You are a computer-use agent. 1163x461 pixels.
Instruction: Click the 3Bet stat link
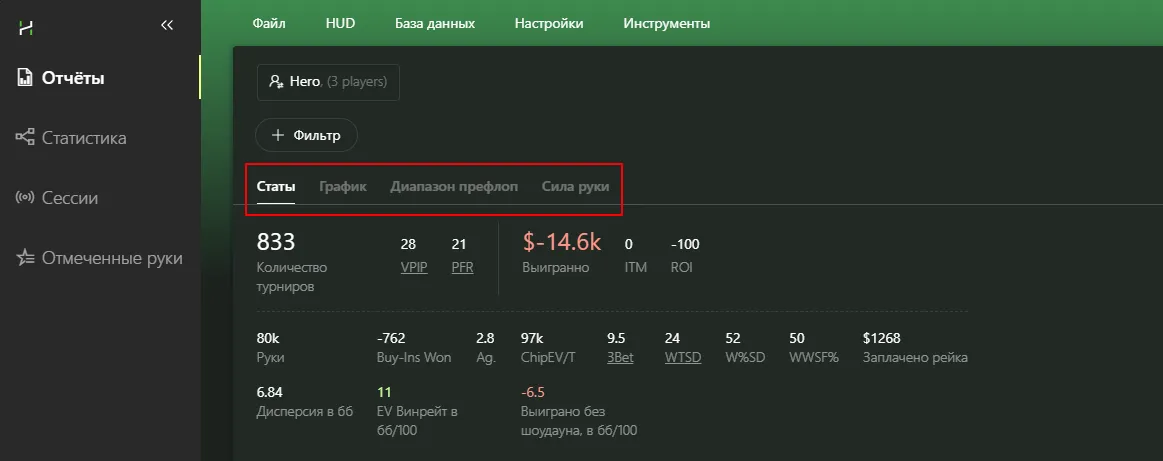620,357
